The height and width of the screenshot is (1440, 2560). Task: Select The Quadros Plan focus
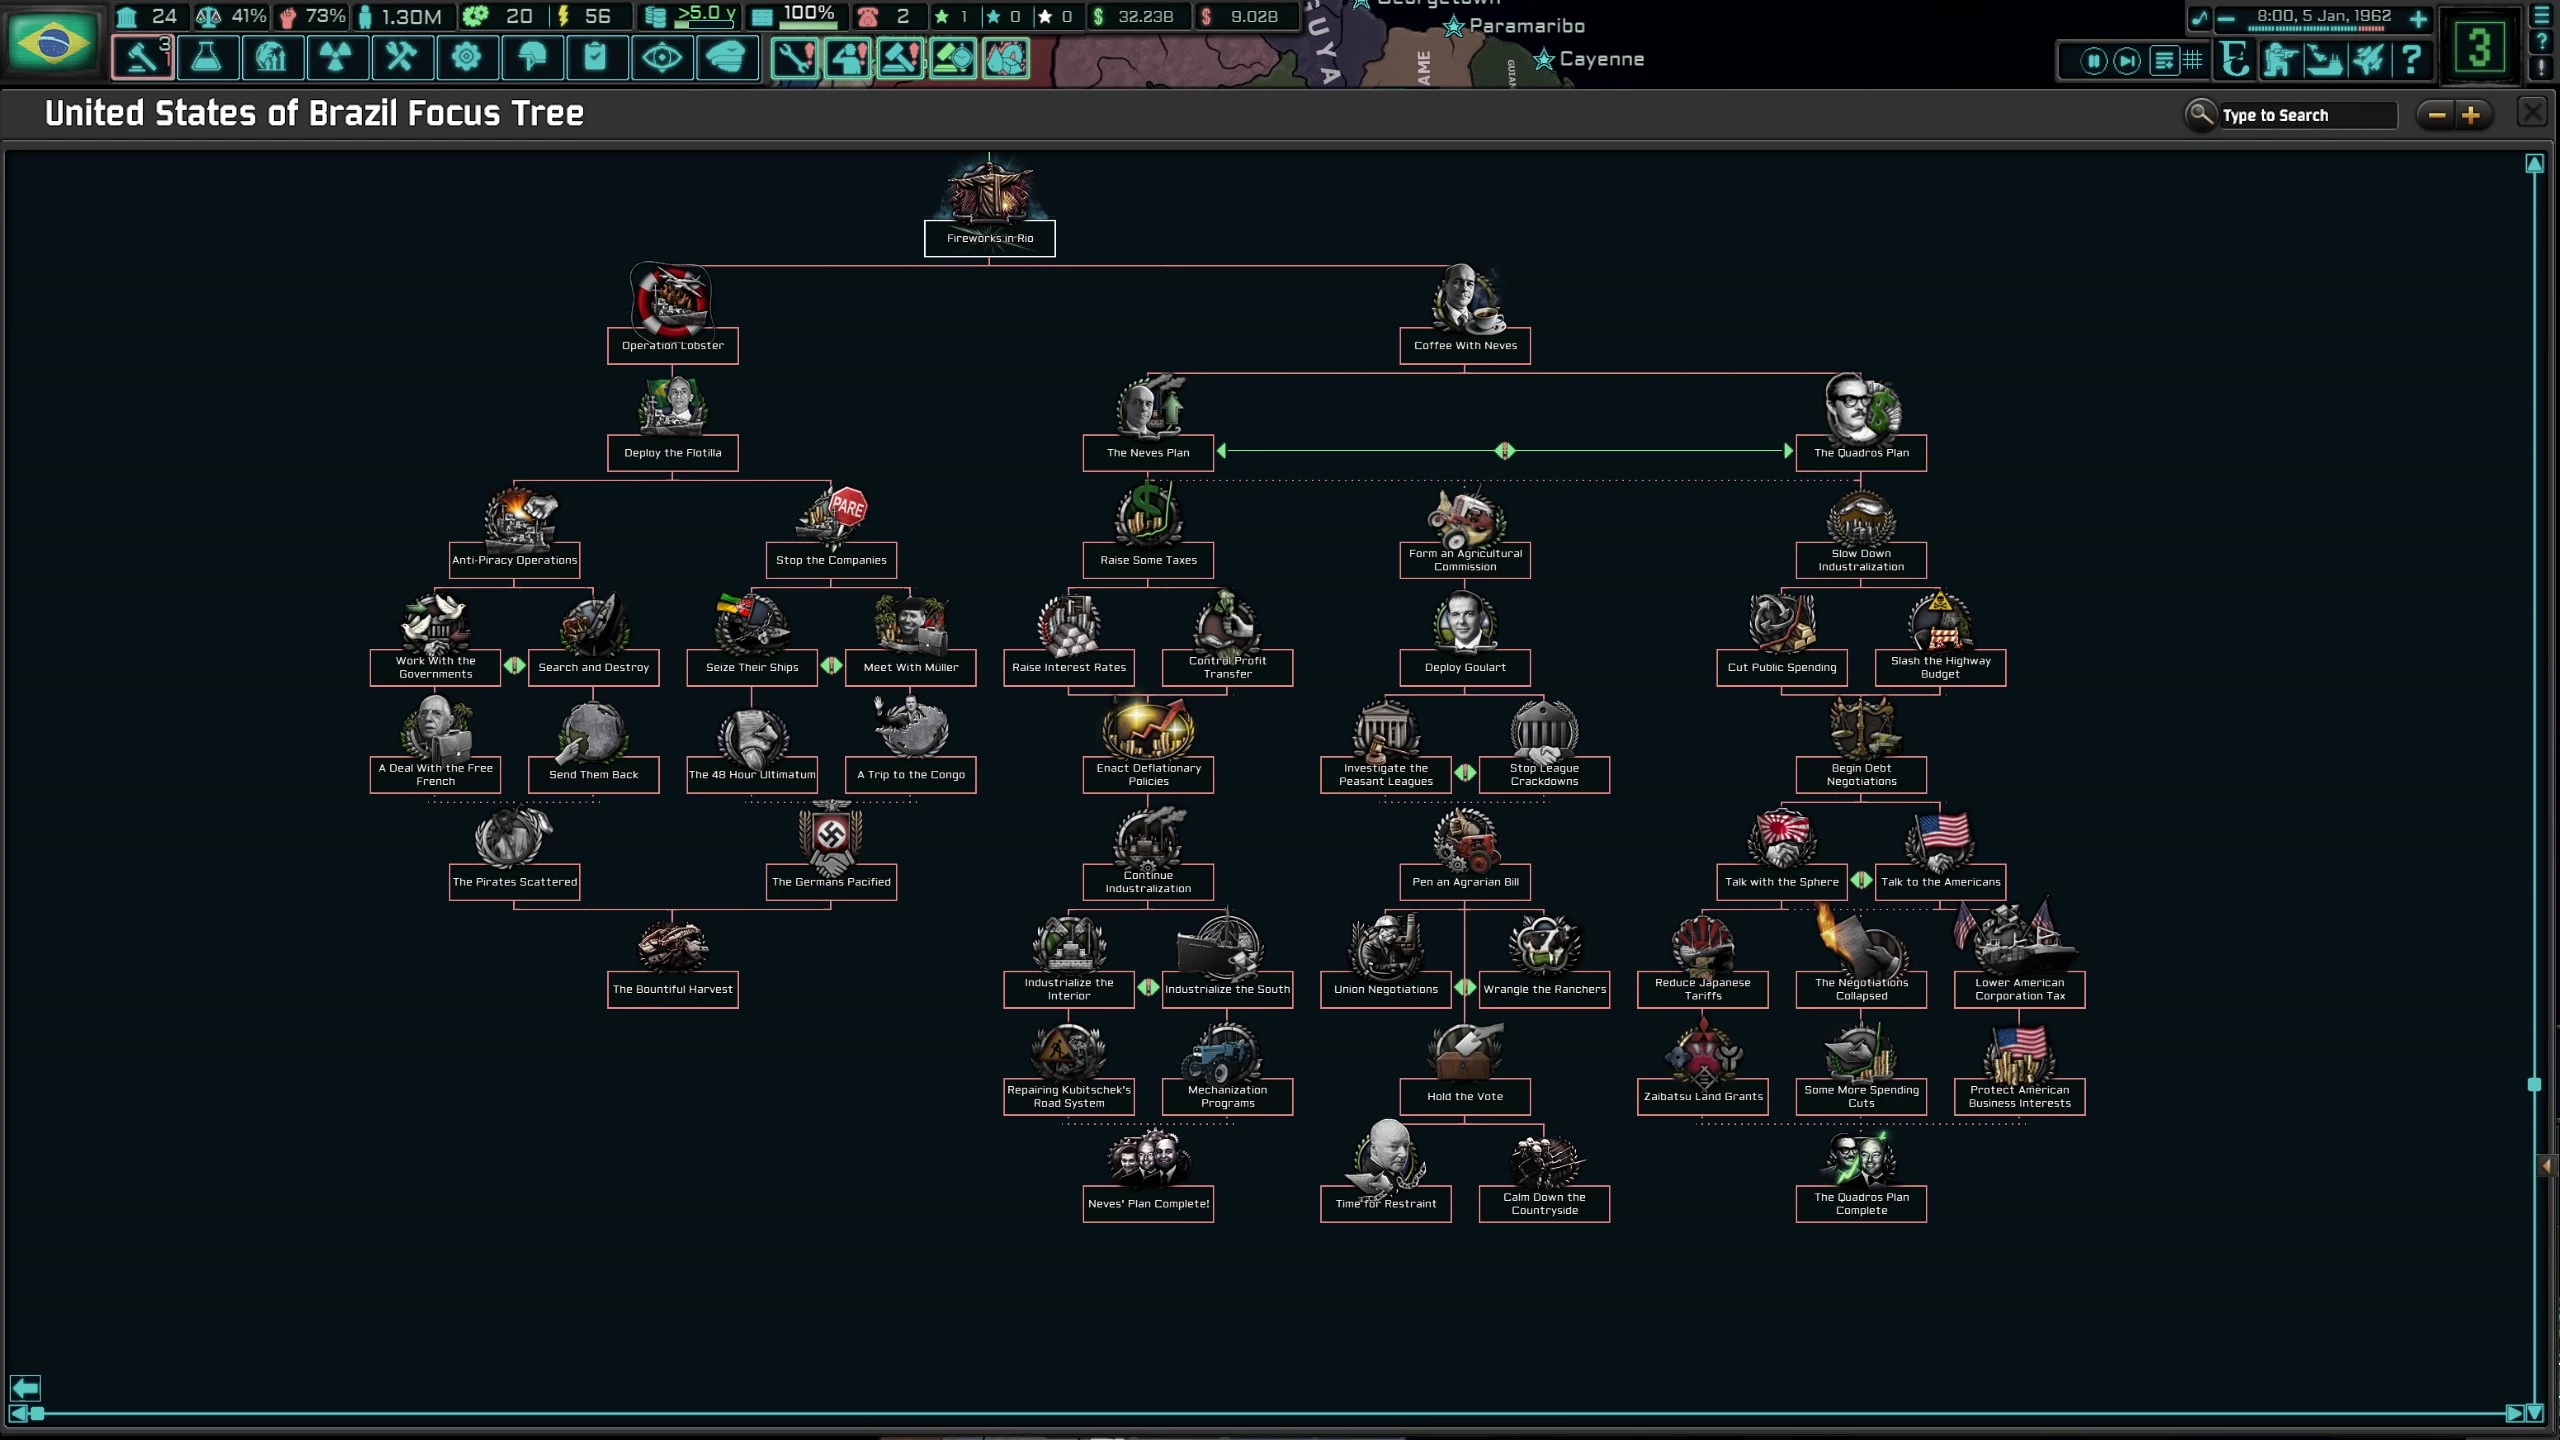1861,452
